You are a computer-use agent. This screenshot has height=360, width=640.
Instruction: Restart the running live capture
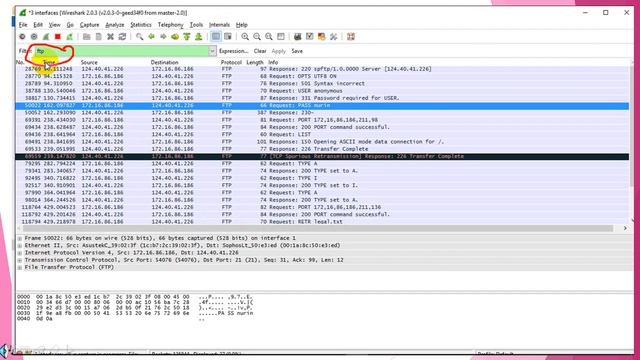tap(69, 37)
